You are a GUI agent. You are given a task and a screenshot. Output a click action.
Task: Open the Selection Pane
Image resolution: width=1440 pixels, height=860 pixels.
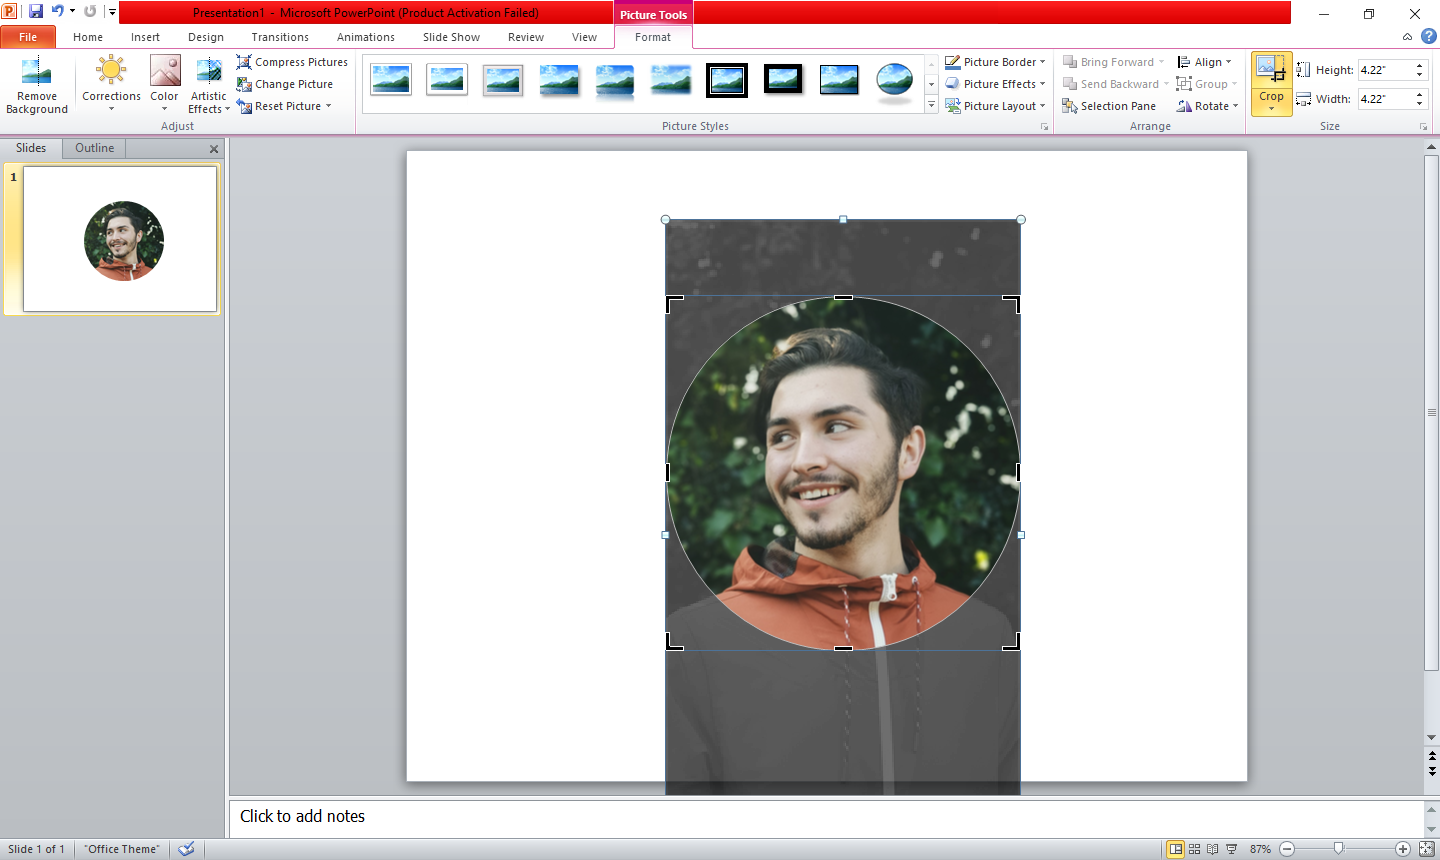point(1109,106)
